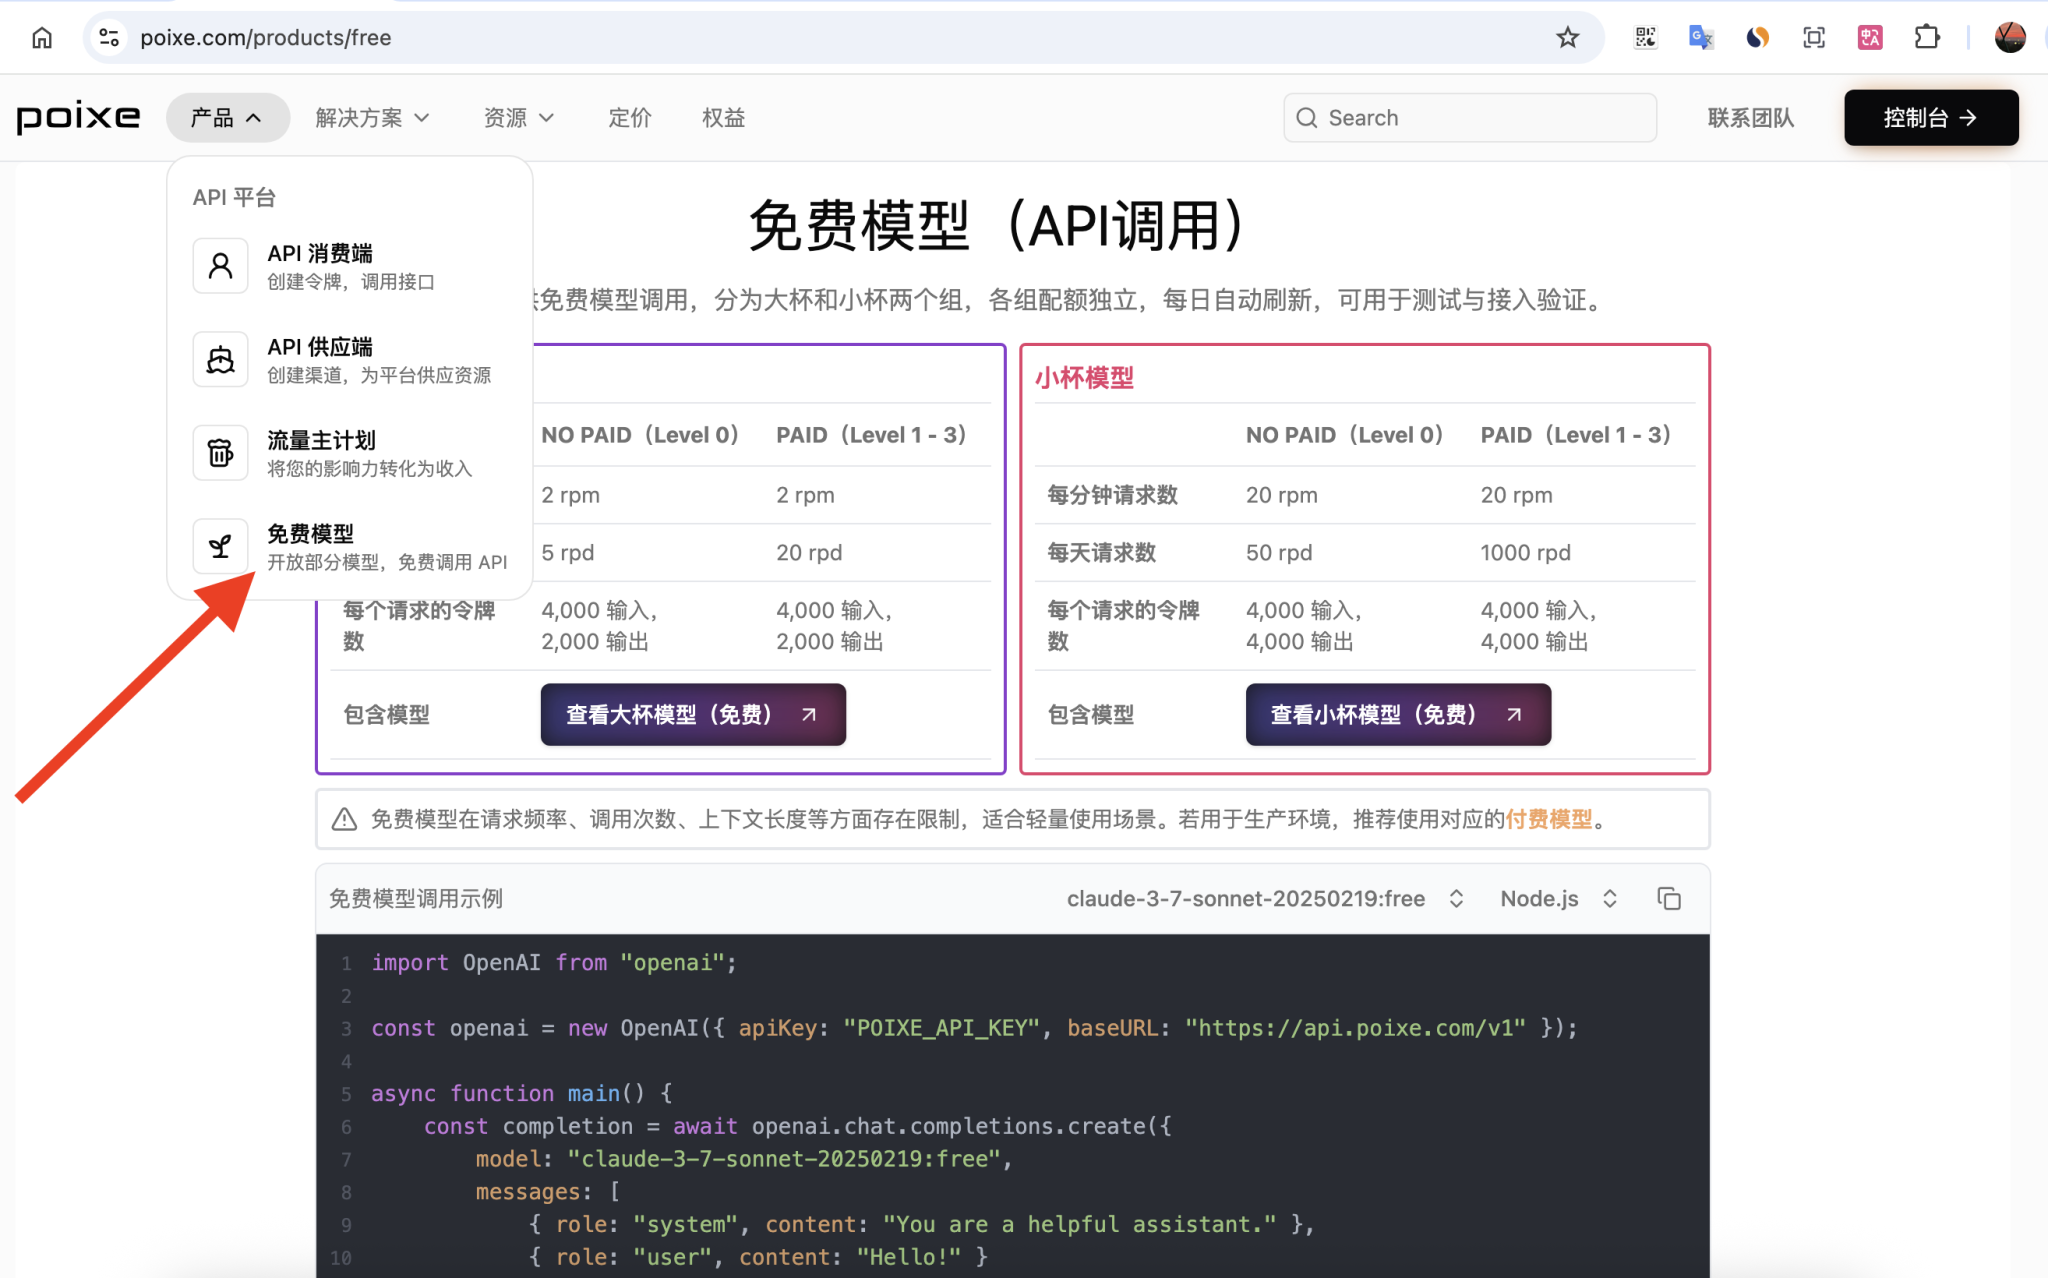Click the 控制台 button

1929,117
